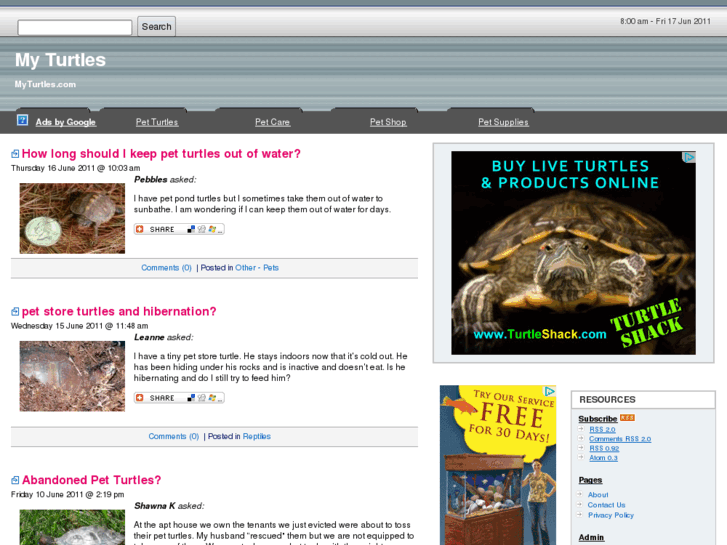Subscribe via RSS 2.0 link
The image size is (727, 545).
coord(602,430)
